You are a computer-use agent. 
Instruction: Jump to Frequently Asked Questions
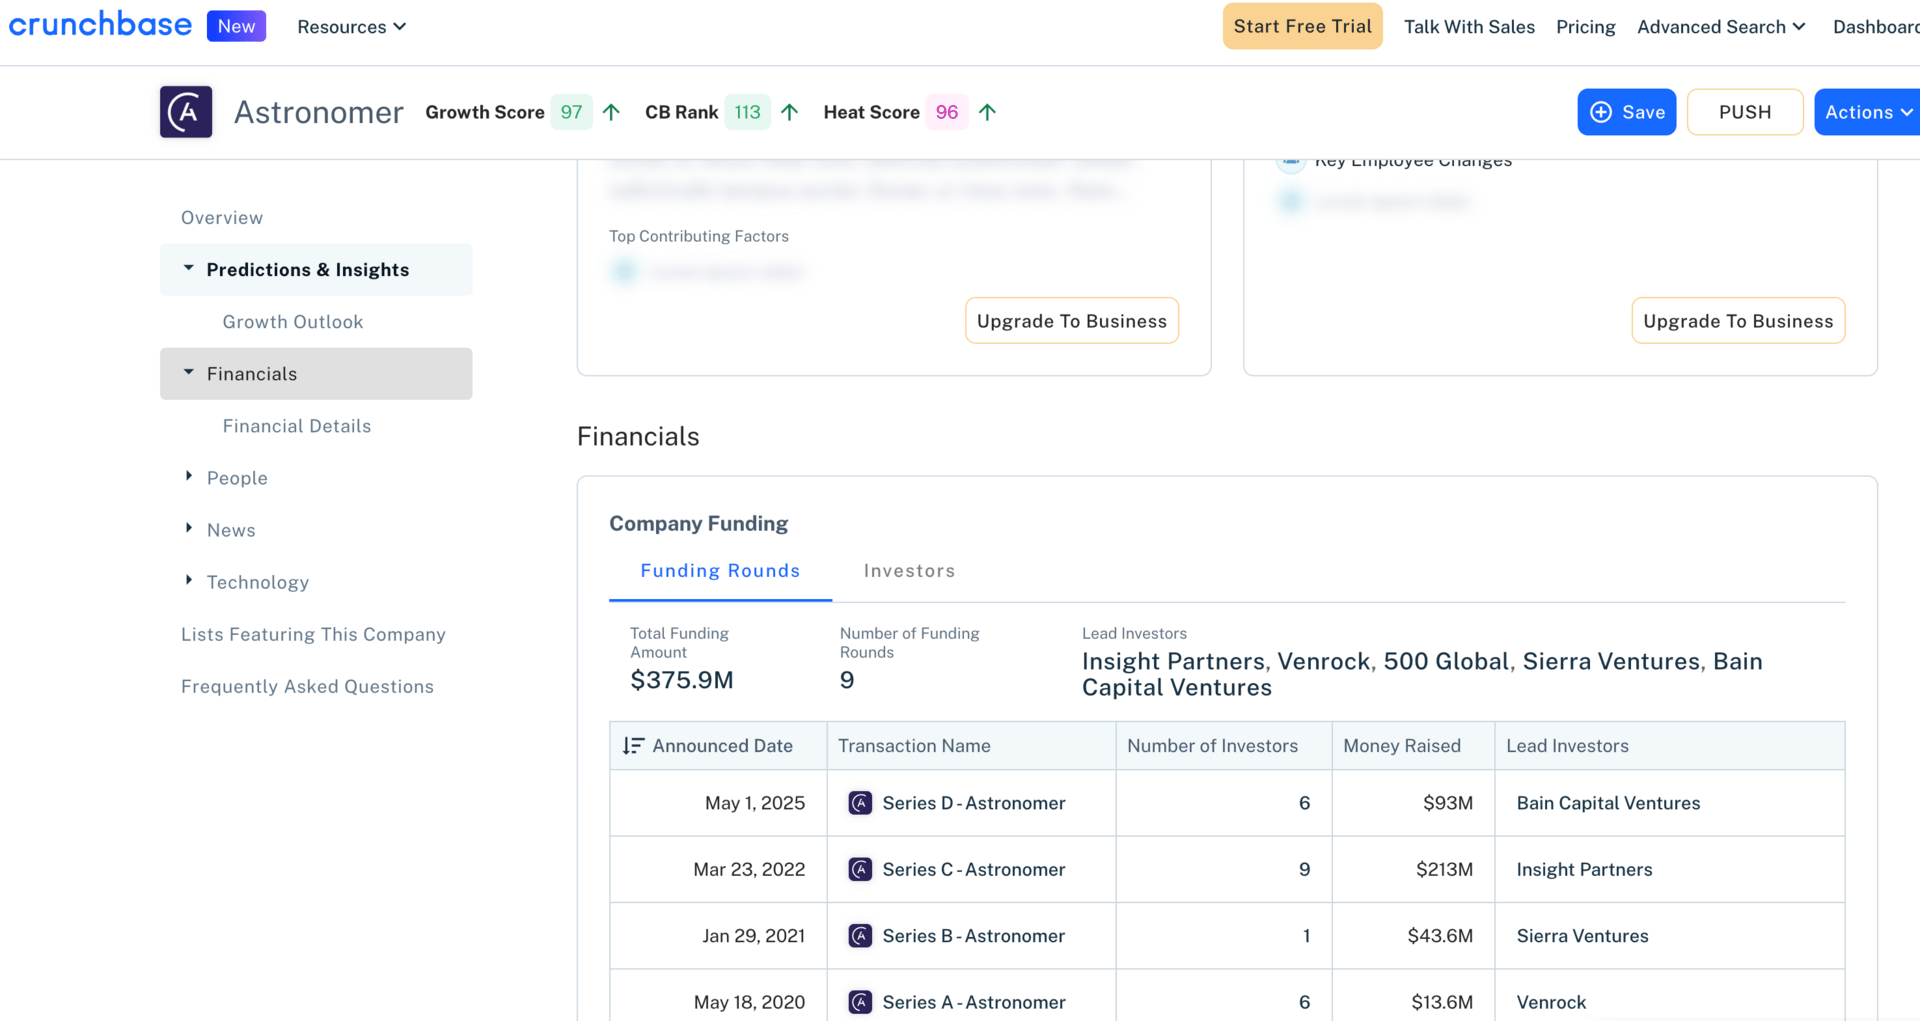click(x=307, y=686)
